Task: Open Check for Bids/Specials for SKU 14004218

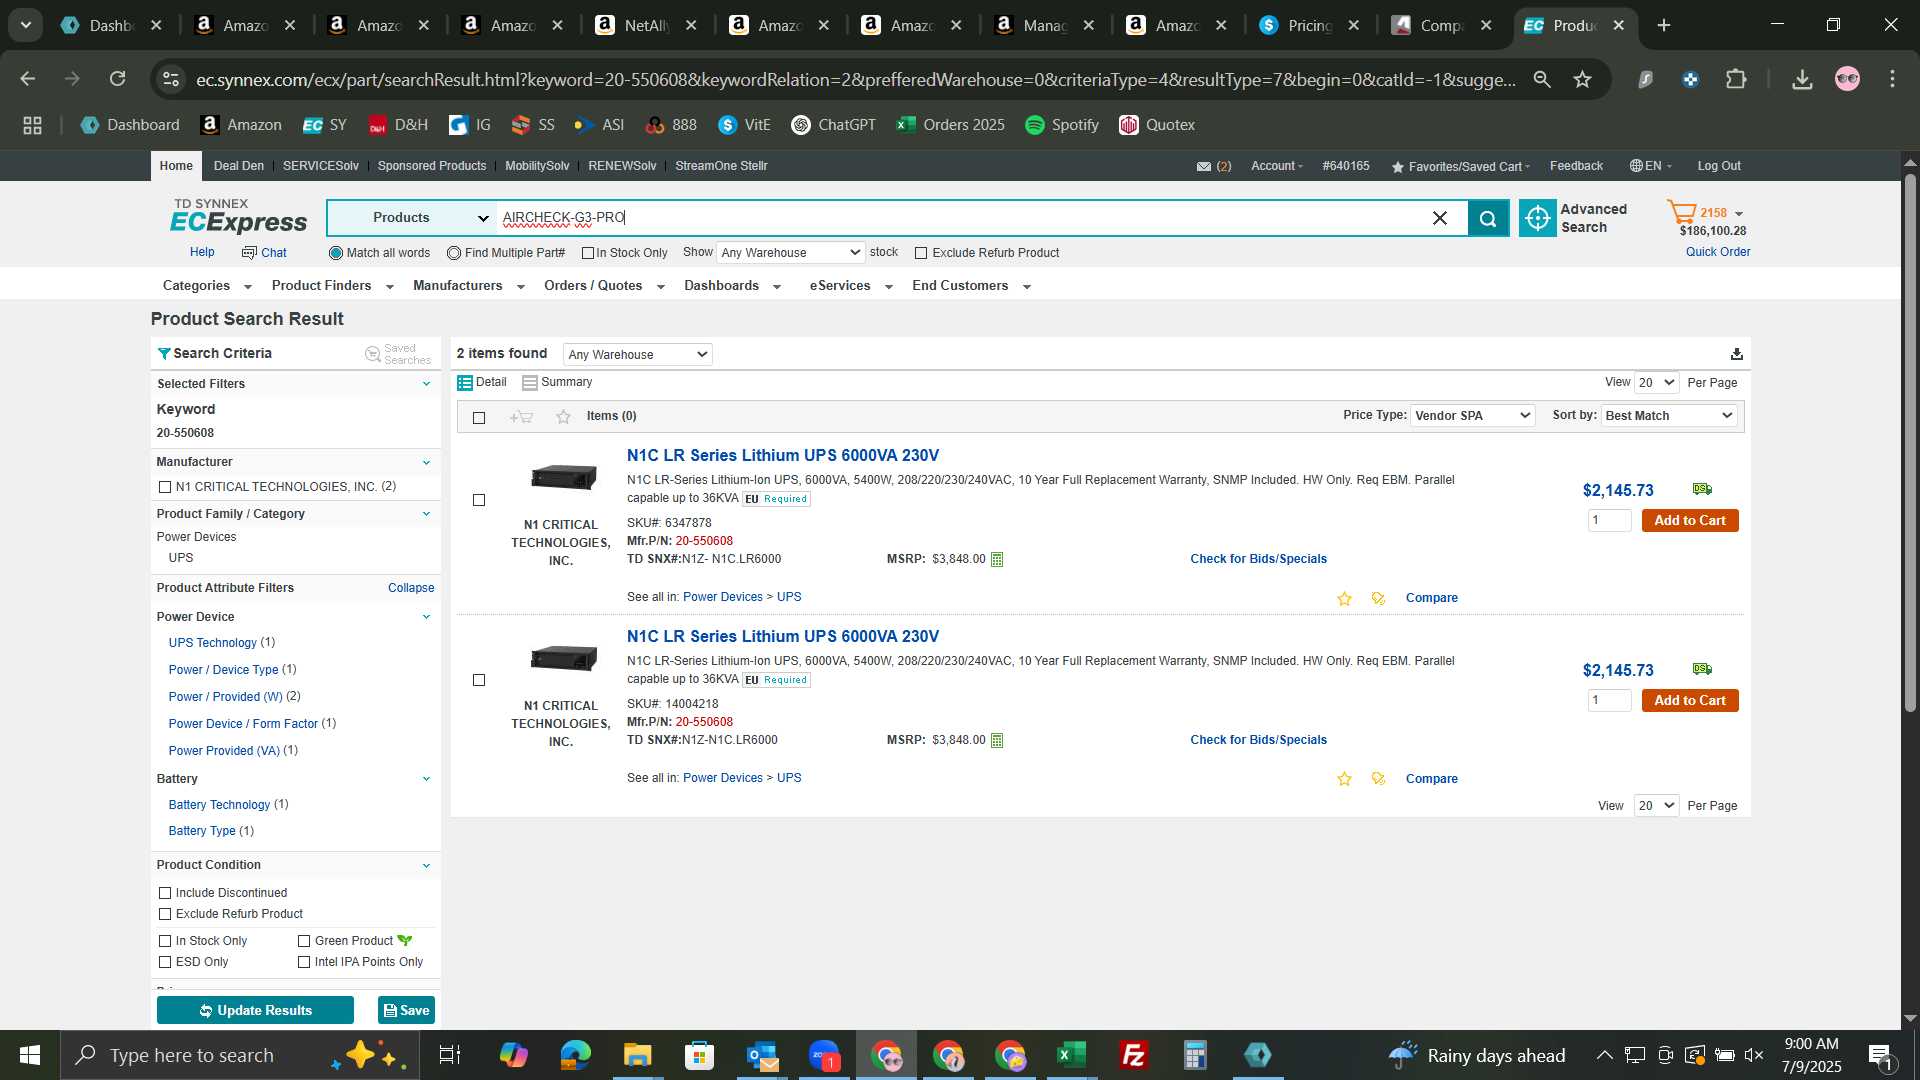Action: pyautogui.click(x=1258, y=741)
